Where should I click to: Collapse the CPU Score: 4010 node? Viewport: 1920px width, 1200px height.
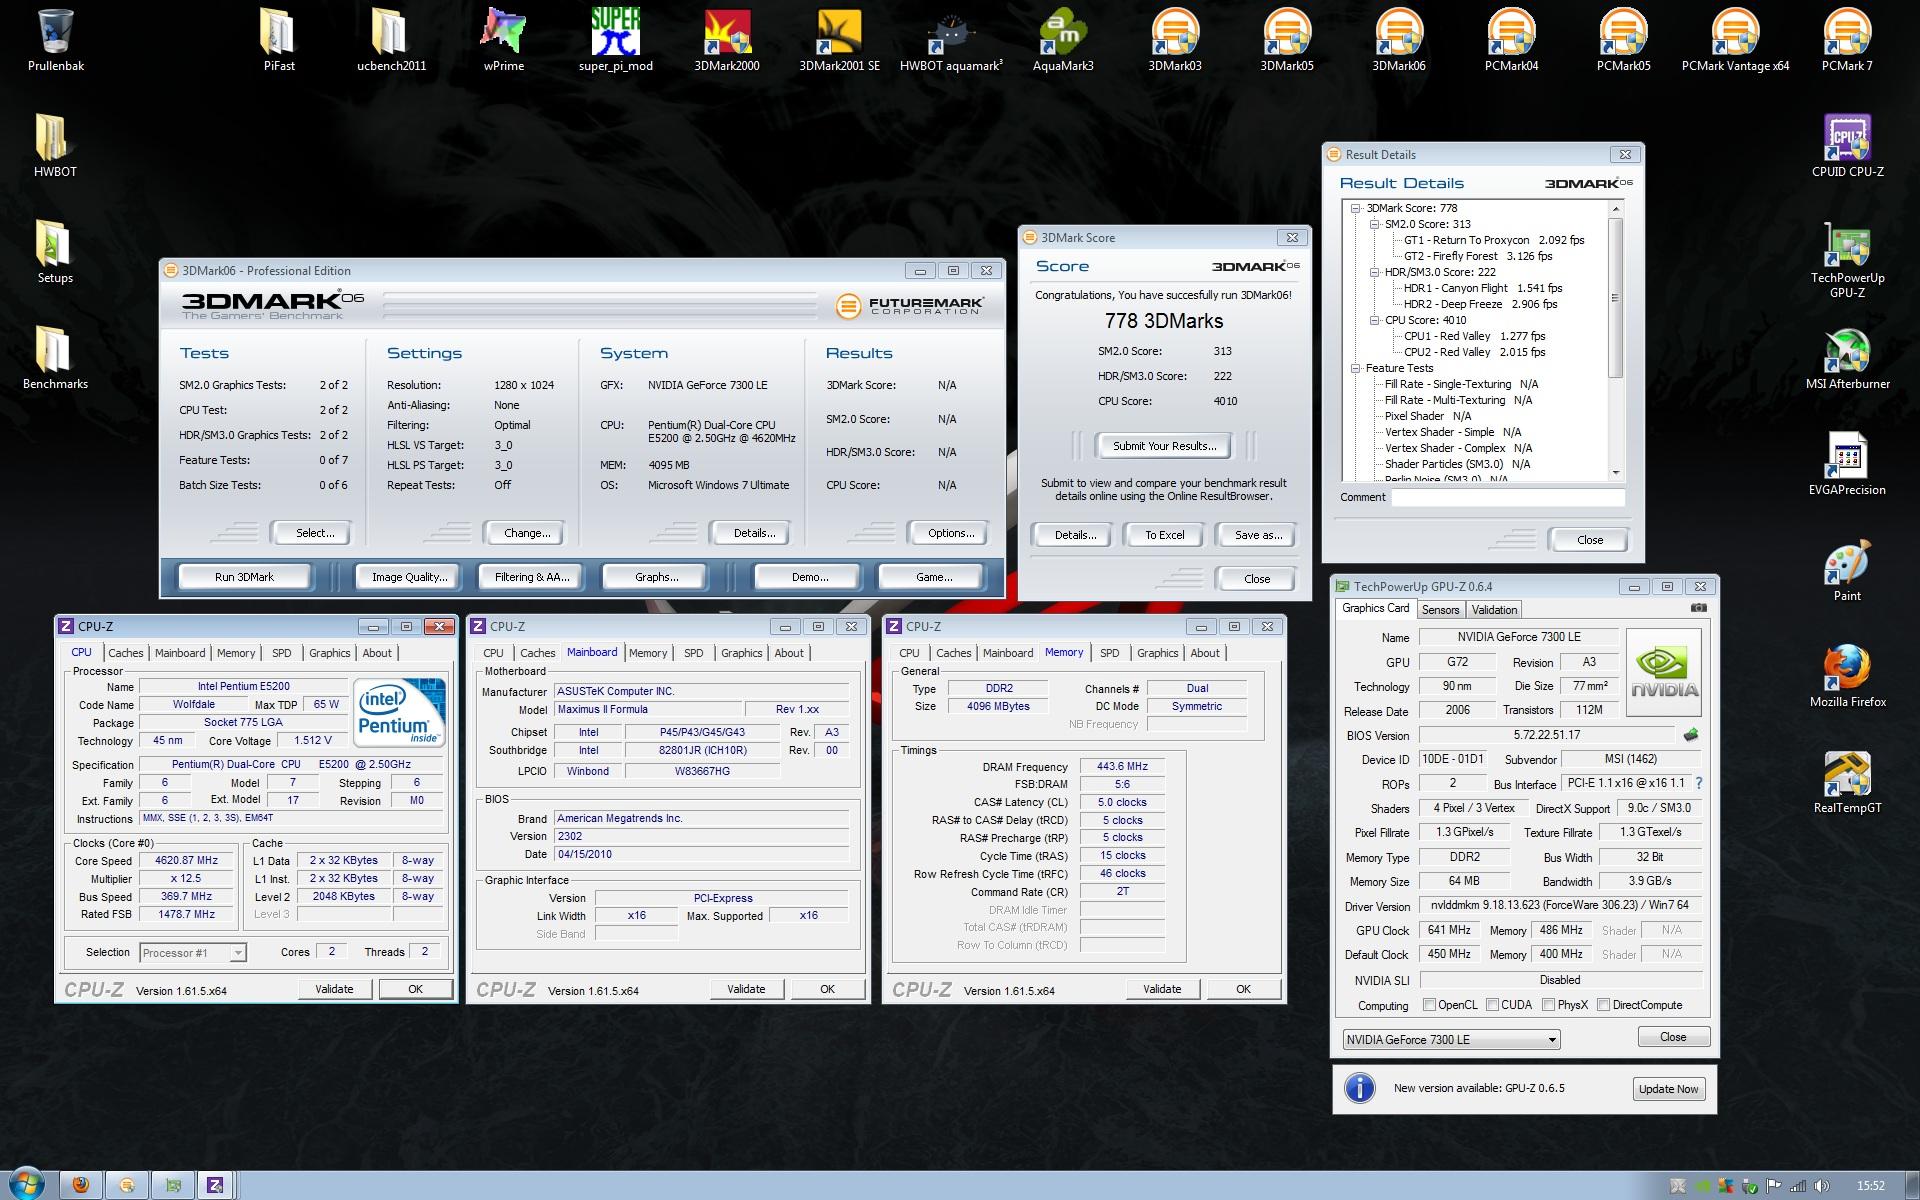1374,320
